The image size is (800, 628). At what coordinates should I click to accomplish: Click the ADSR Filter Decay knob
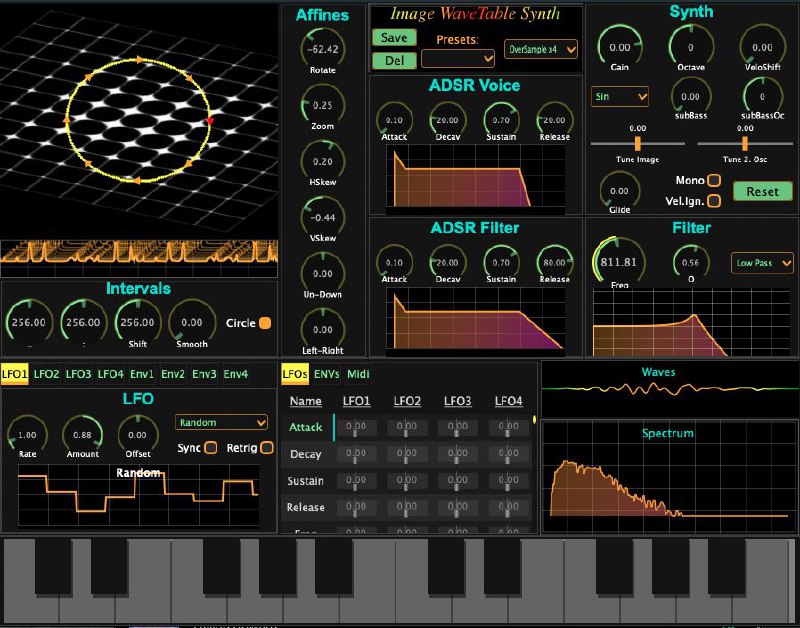(447, 263)
